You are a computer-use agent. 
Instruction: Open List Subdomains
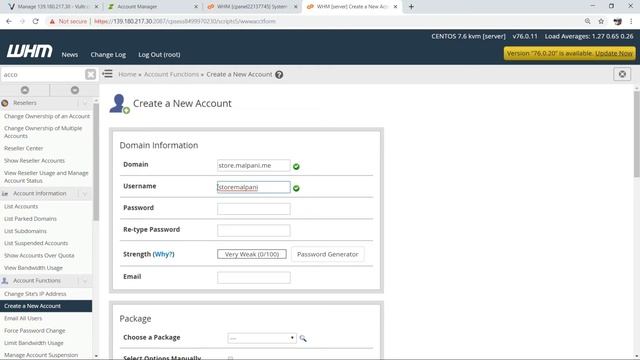click(x=25, y=231)
